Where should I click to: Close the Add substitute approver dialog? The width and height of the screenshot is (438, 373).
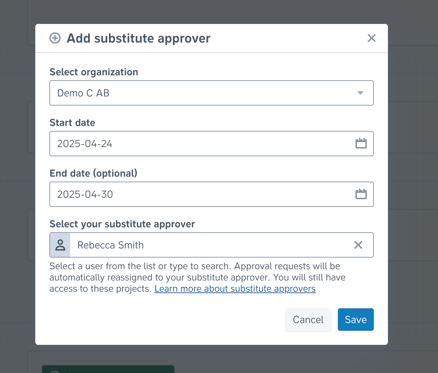tap(371, 38)
